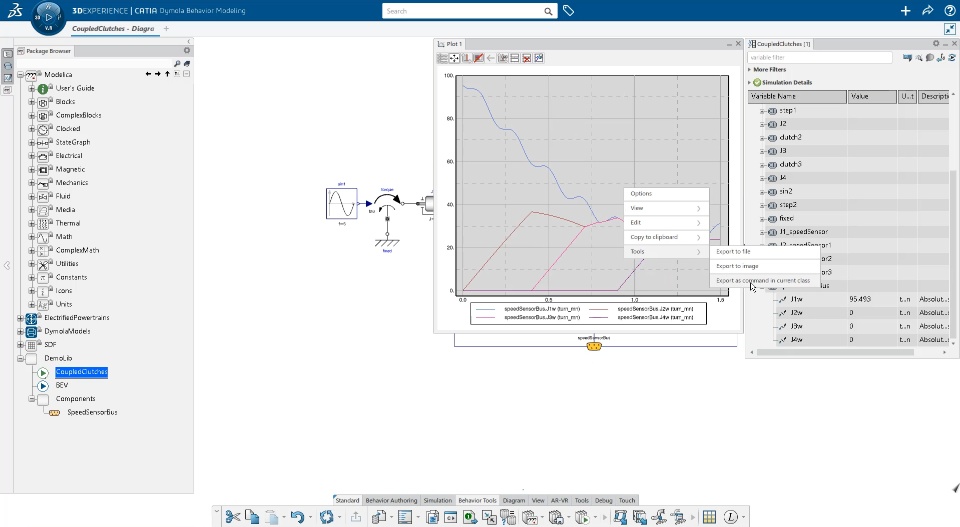Choose Export to image

[764, 266]
